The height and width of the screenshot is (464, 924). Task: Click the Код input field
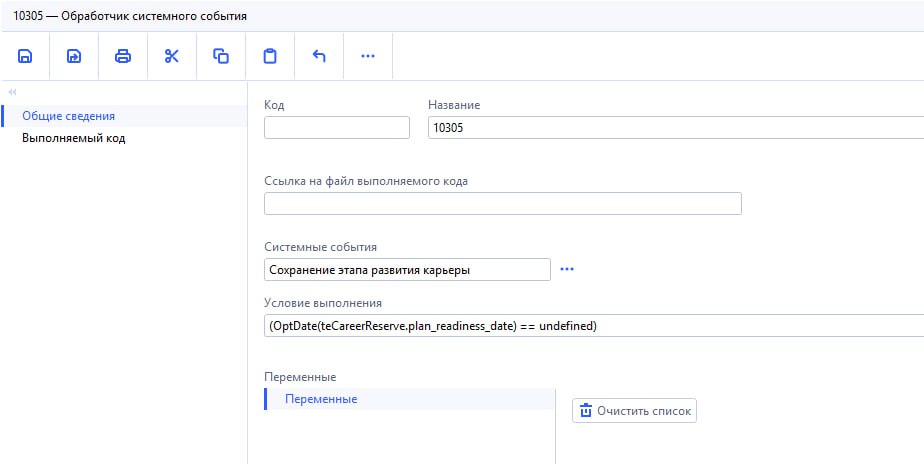337,128
